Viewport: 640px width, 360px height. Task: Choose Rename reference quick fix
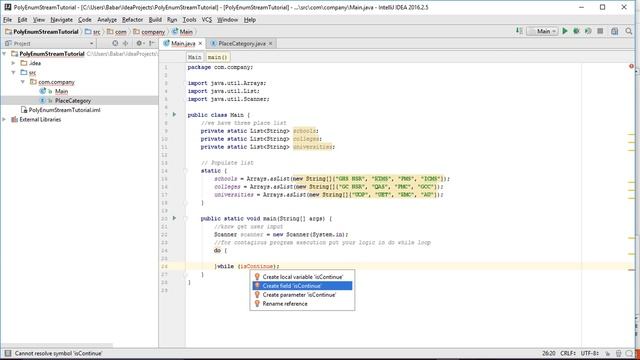(x=302, y=304)
